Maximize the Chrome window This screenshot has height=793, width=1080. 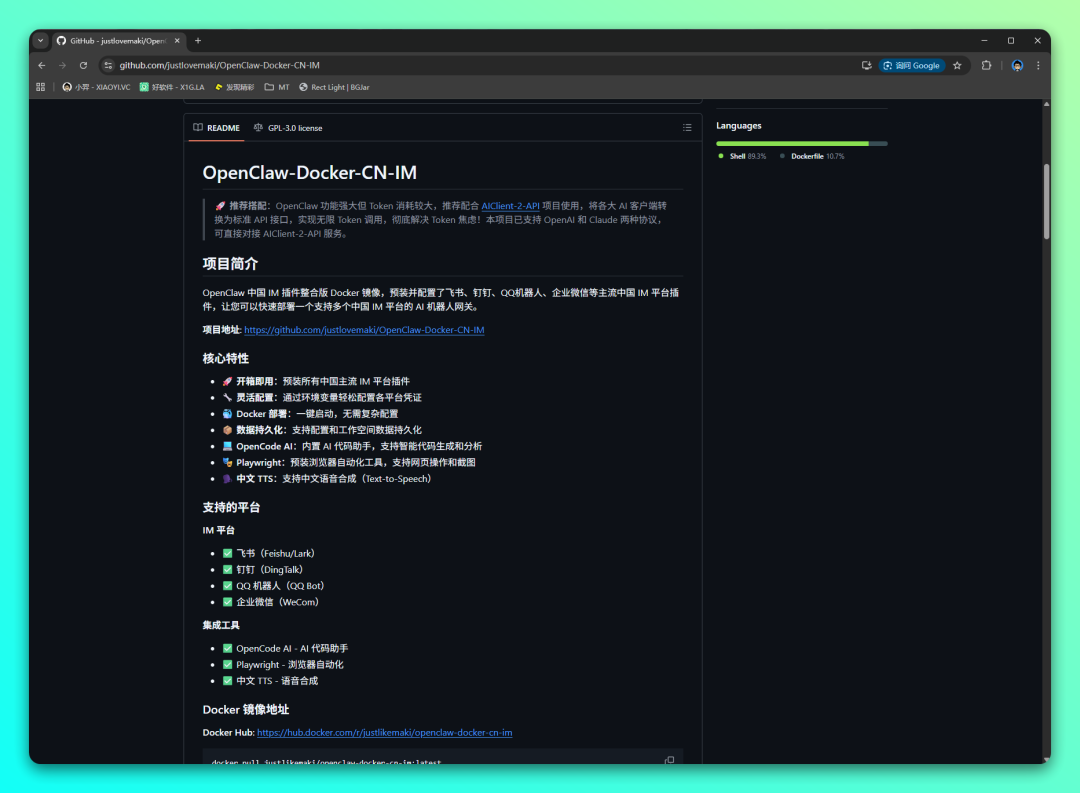click(1011, 41)
